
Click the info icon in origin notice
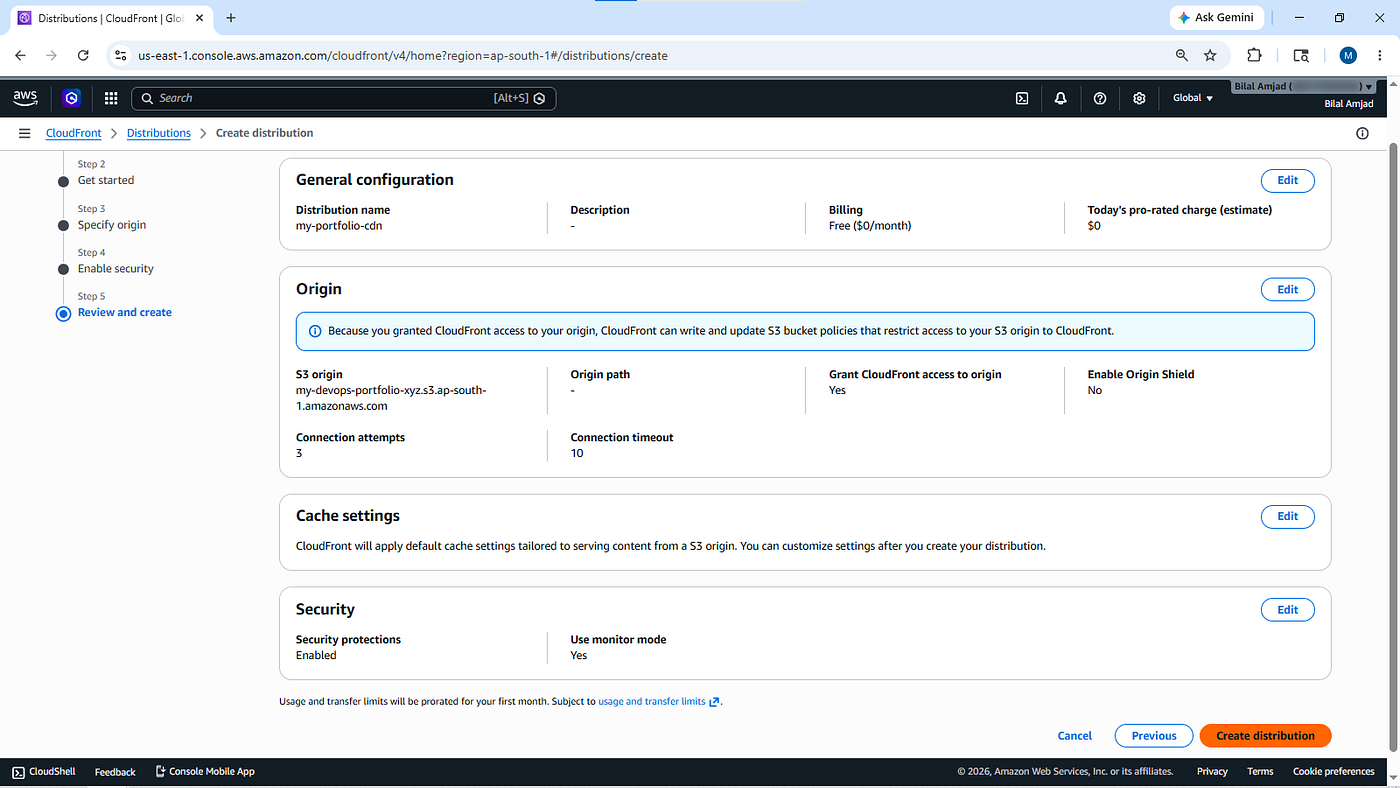click(x=315, y=331)
